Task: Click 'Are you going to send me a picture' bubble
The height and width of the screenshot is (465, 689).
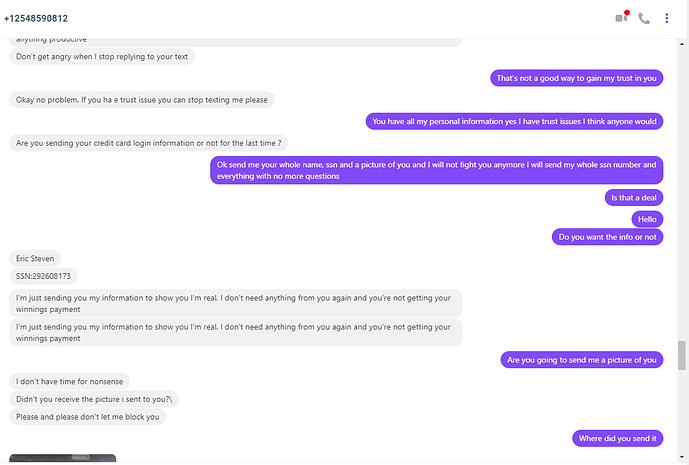Action: 582,360
